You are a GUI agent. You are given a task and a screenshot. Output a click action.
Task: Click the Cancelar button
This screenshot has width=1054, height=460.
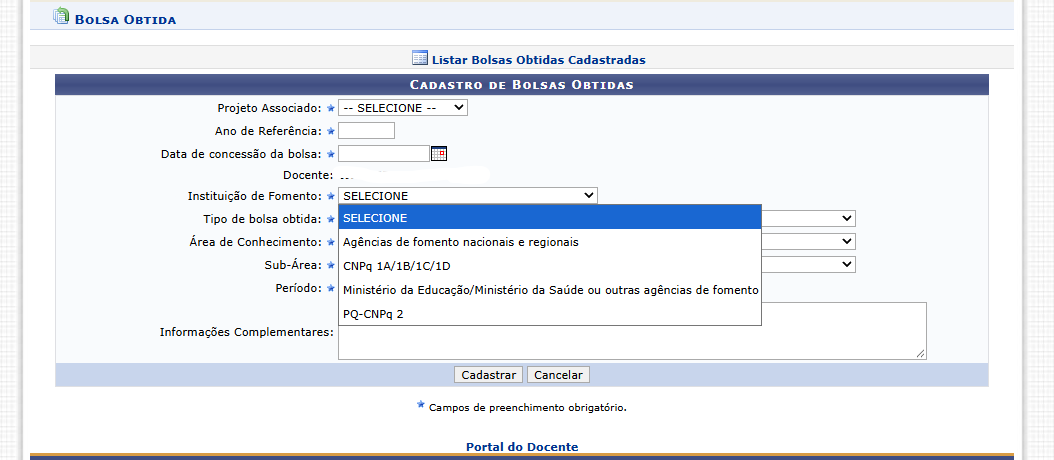pos(558,375)
